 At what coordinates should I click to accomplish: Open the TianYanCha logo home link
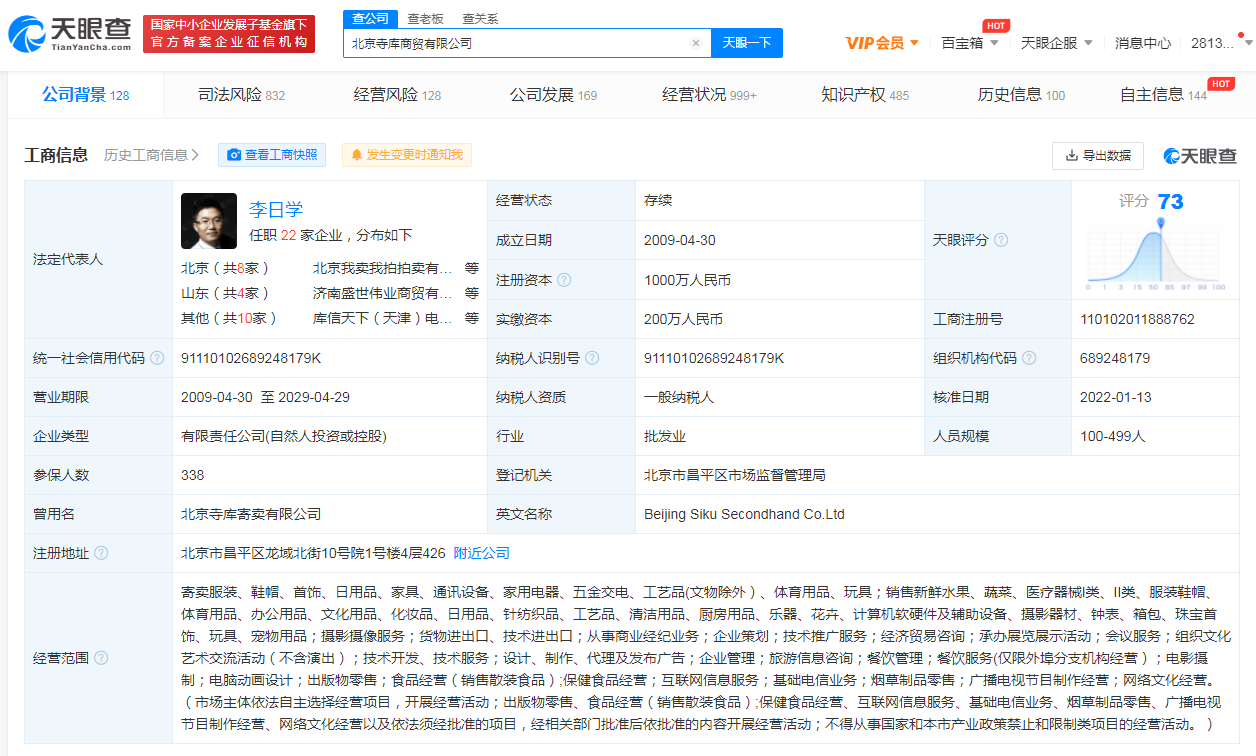point(70,34)
